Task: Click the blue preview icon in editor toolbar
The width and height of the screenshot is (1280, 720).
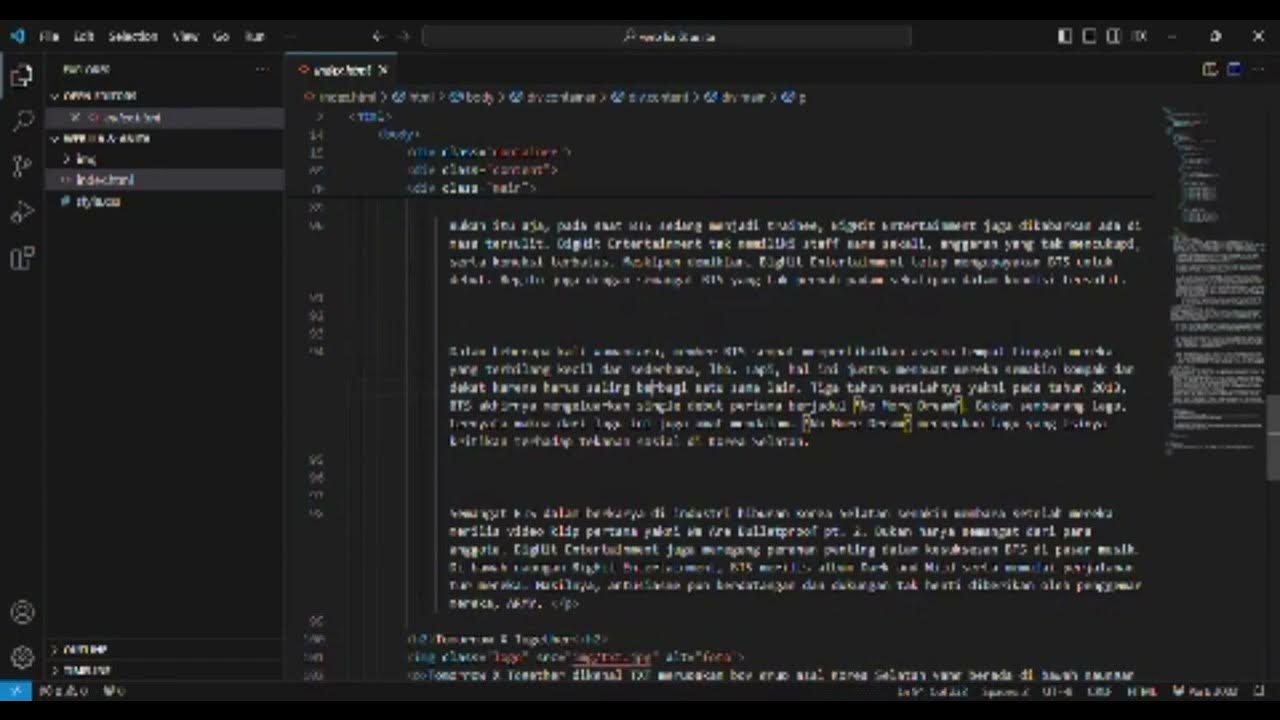Action: point(1234,70)
